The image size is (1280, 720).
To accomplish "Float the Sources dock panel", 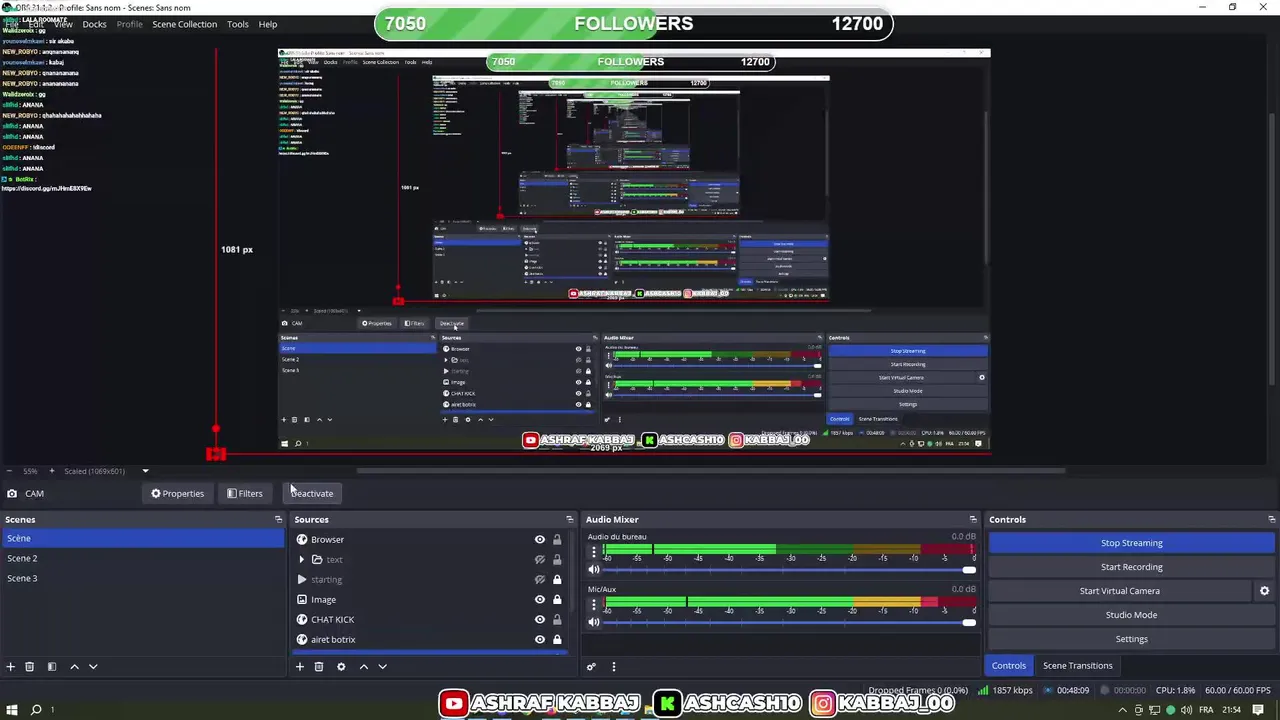I will click(x=570, y=519).
